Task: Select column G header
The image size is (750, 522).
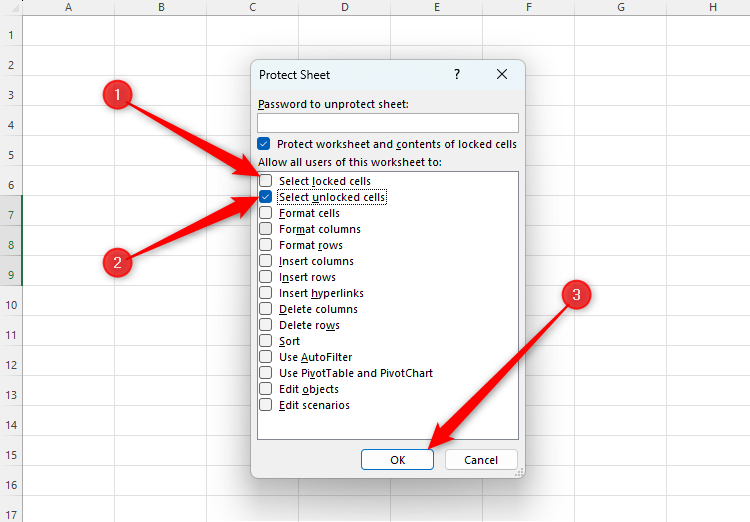Action: tap(620, 8)
